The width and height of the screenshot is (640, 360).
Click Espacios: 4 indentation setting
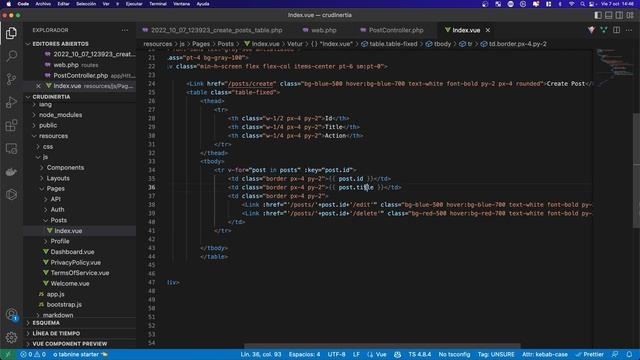tap(304, 354)
